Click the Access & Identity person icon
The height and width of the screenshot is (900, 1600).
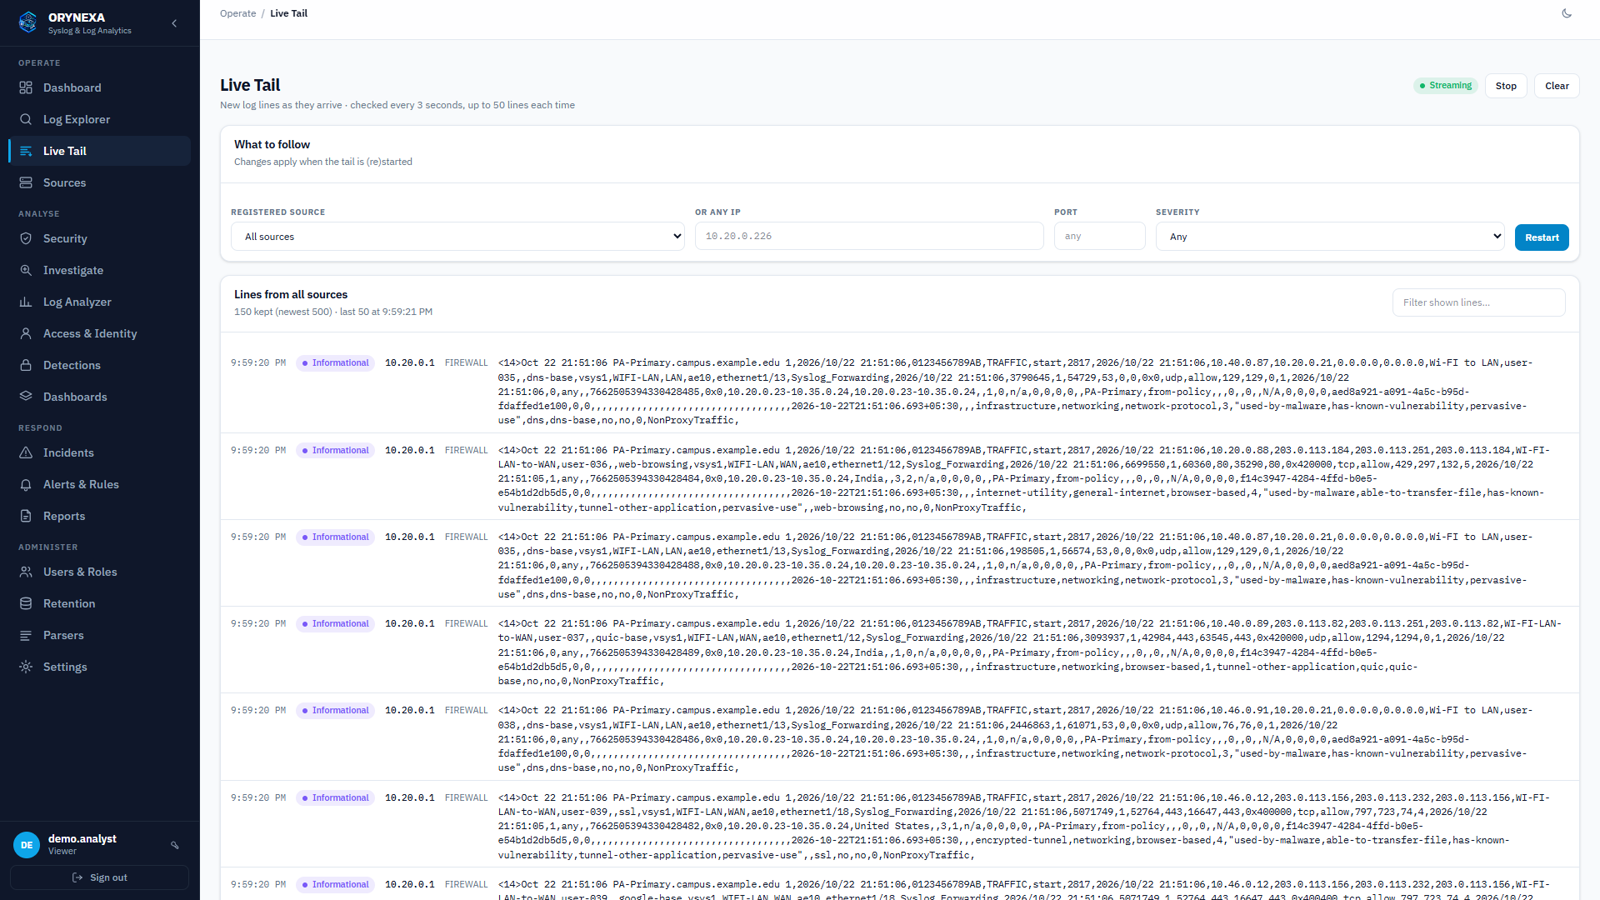[26, 334]
